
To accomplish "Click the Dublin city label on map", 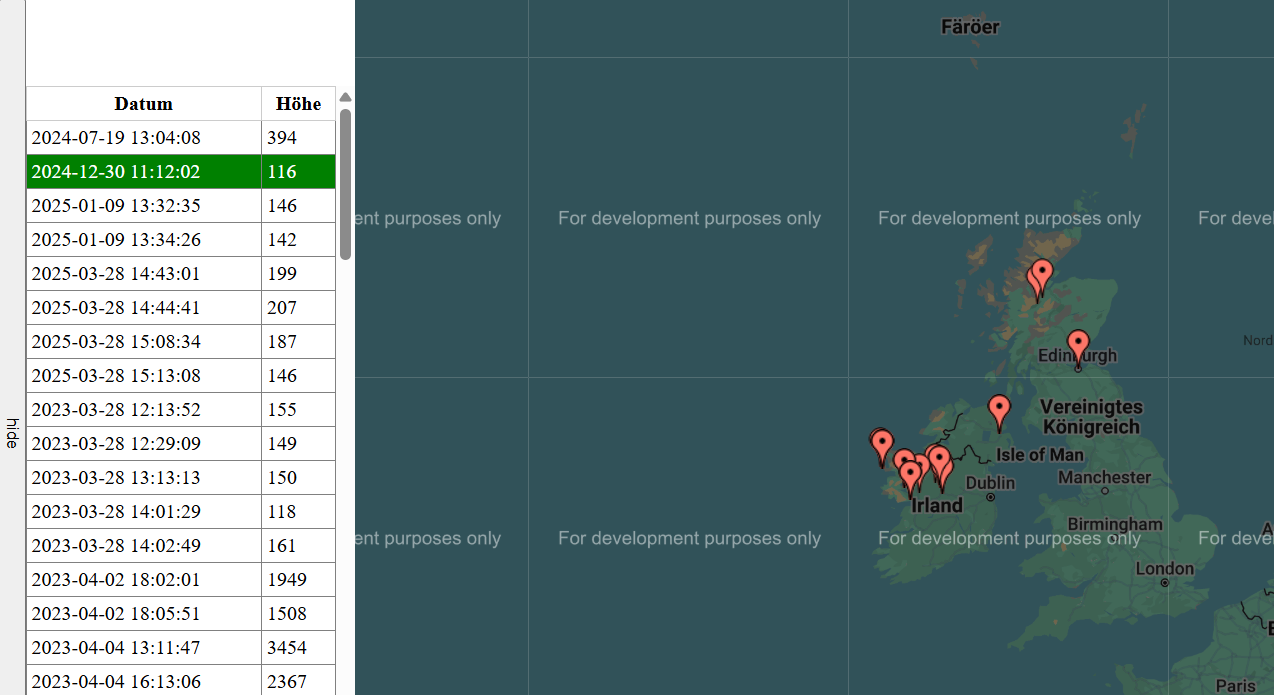I will [x=990, y=483].
